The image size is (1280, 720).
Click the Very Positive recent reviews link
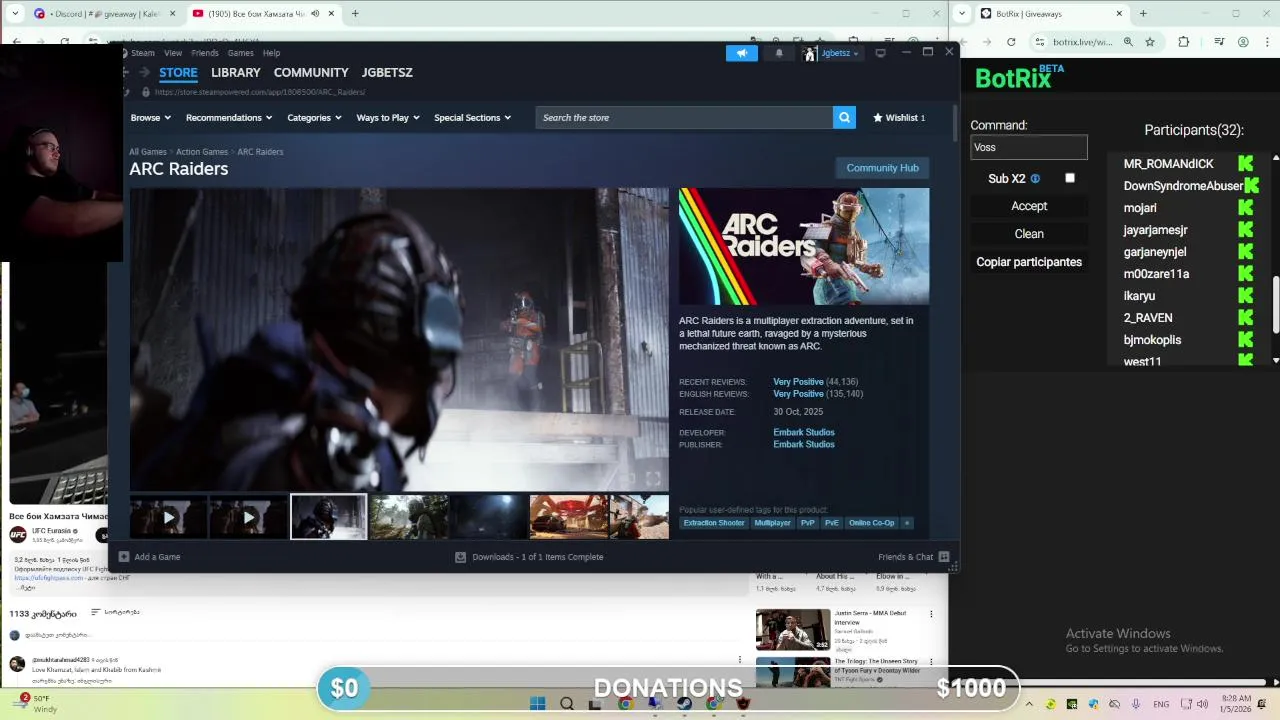coord(798,382)
